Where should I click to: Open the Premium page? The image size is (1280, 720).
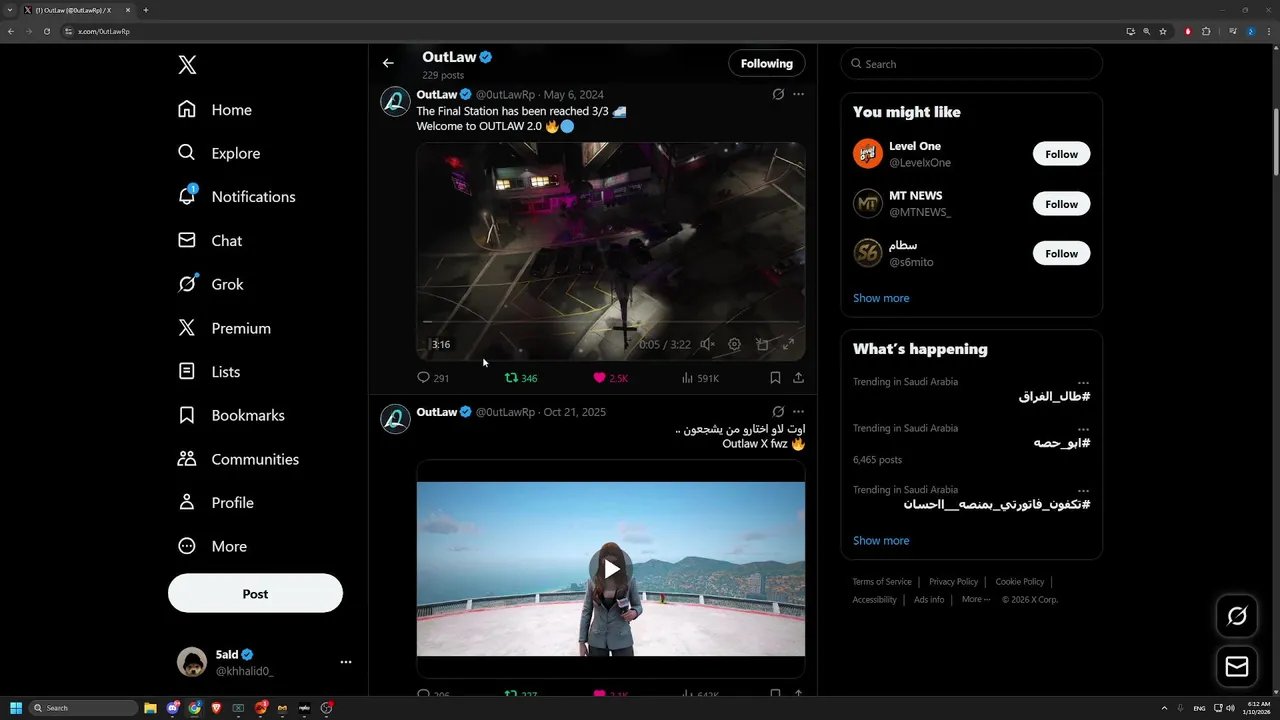click(x=224, y=328)
